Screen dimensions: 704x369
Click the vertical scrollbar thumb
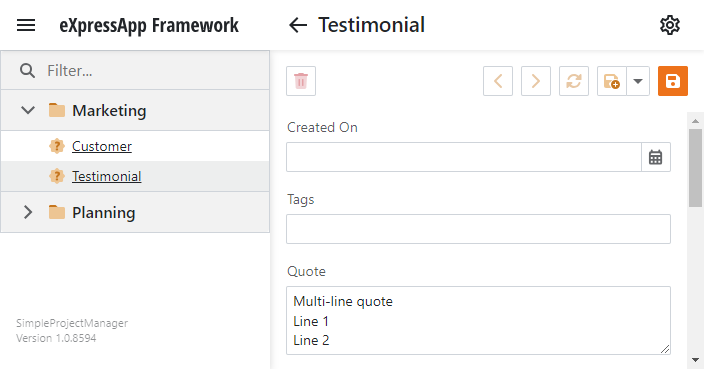(695, 168)
